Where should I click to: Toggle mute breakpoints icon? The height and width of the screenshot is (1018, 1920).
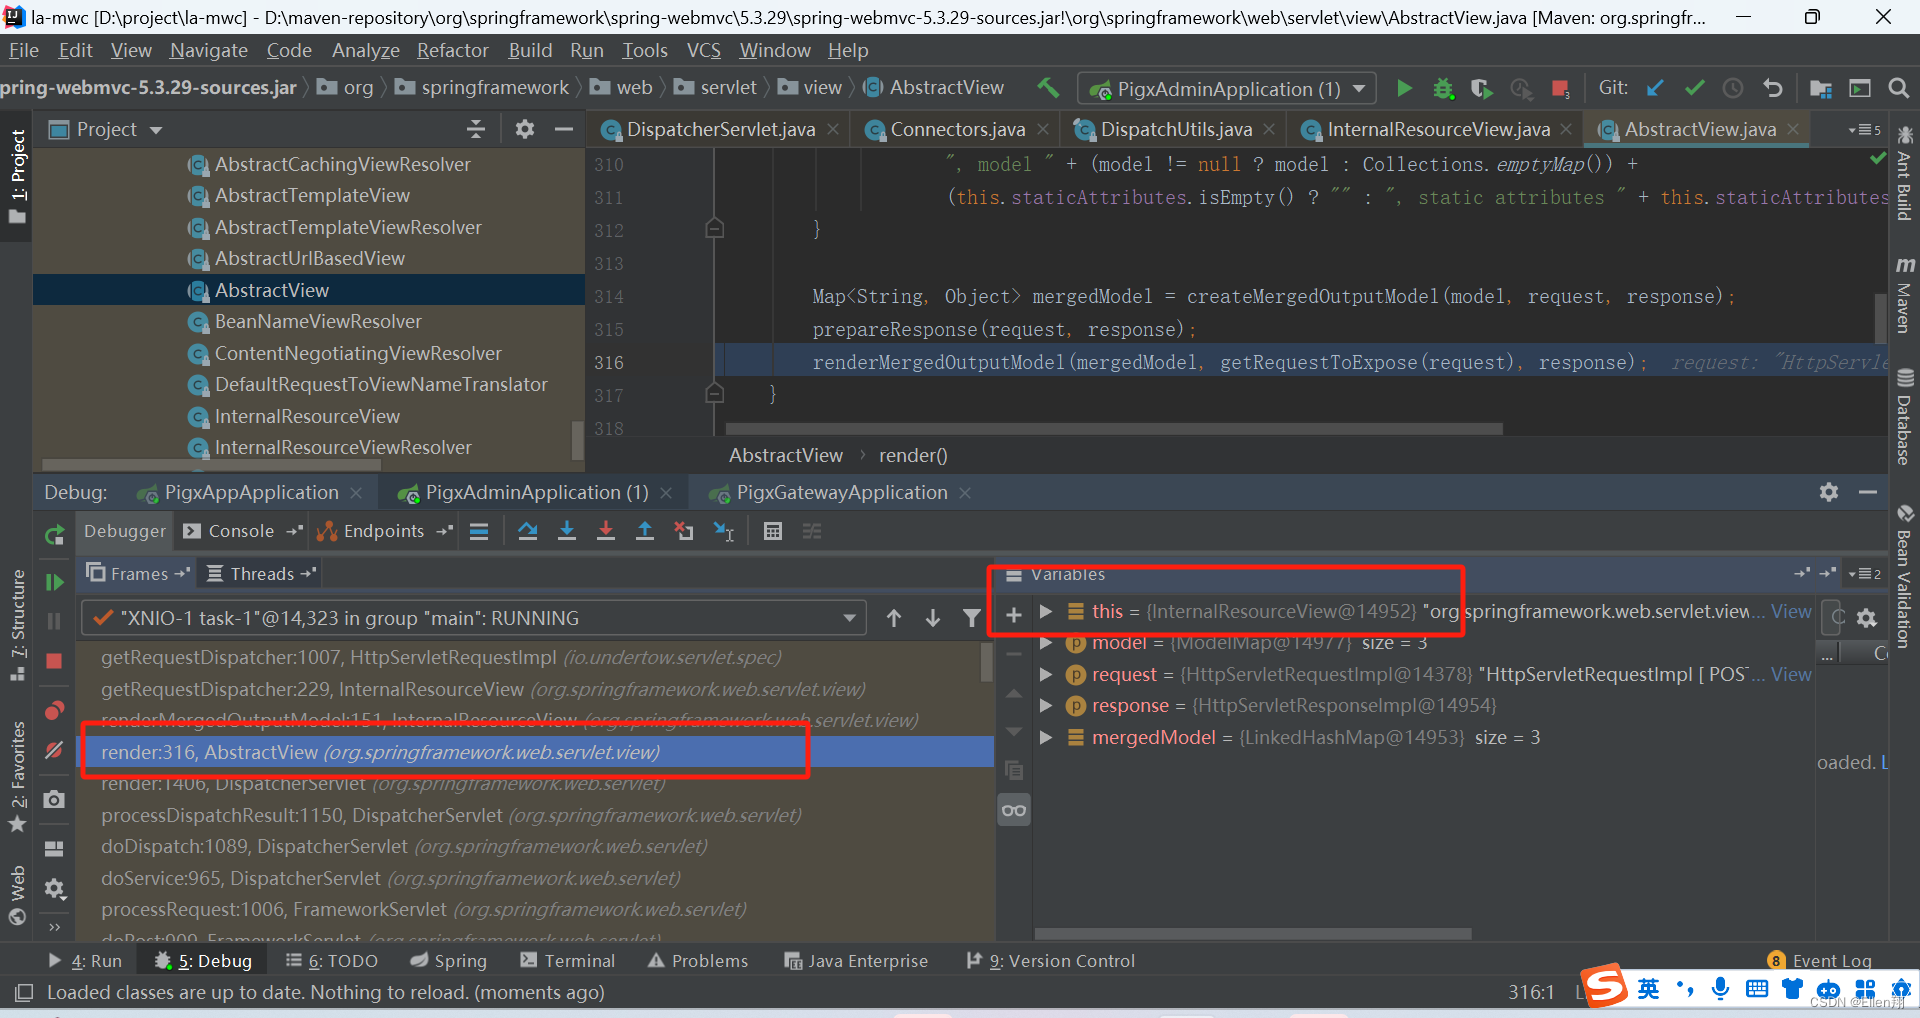tap(54, 750)
